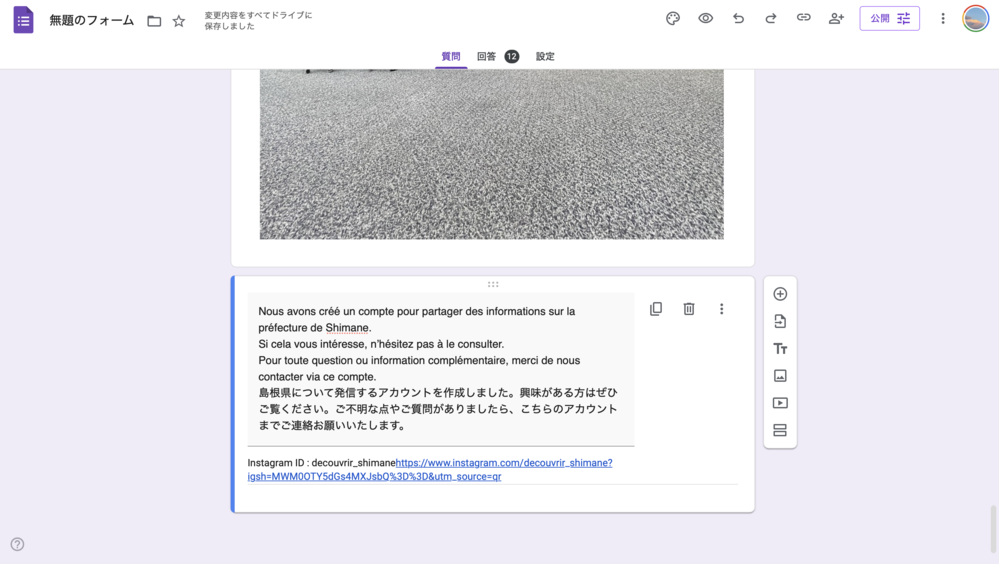Switch to the 設定 tab
The height and width of the screenshot is (564, 999).
(x=545, y=57)
